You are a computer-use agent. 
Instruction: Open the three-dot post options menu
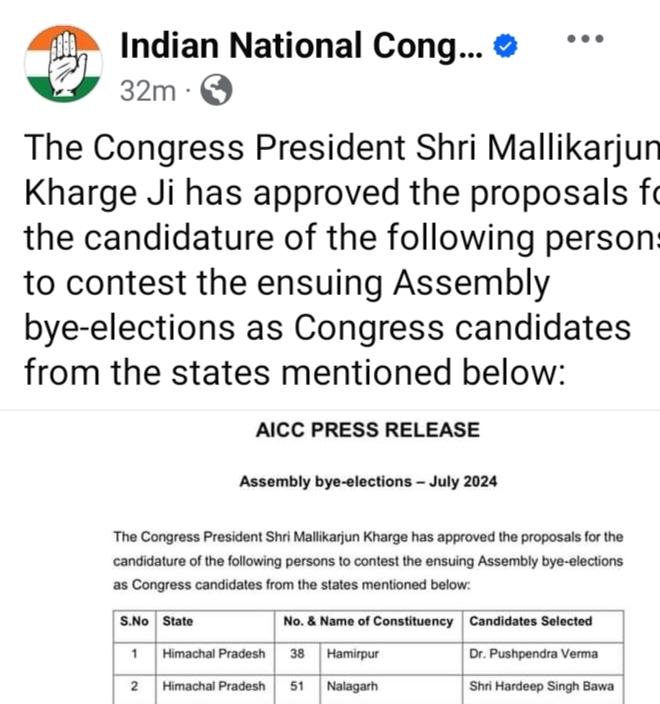click(x=585, y=39)
